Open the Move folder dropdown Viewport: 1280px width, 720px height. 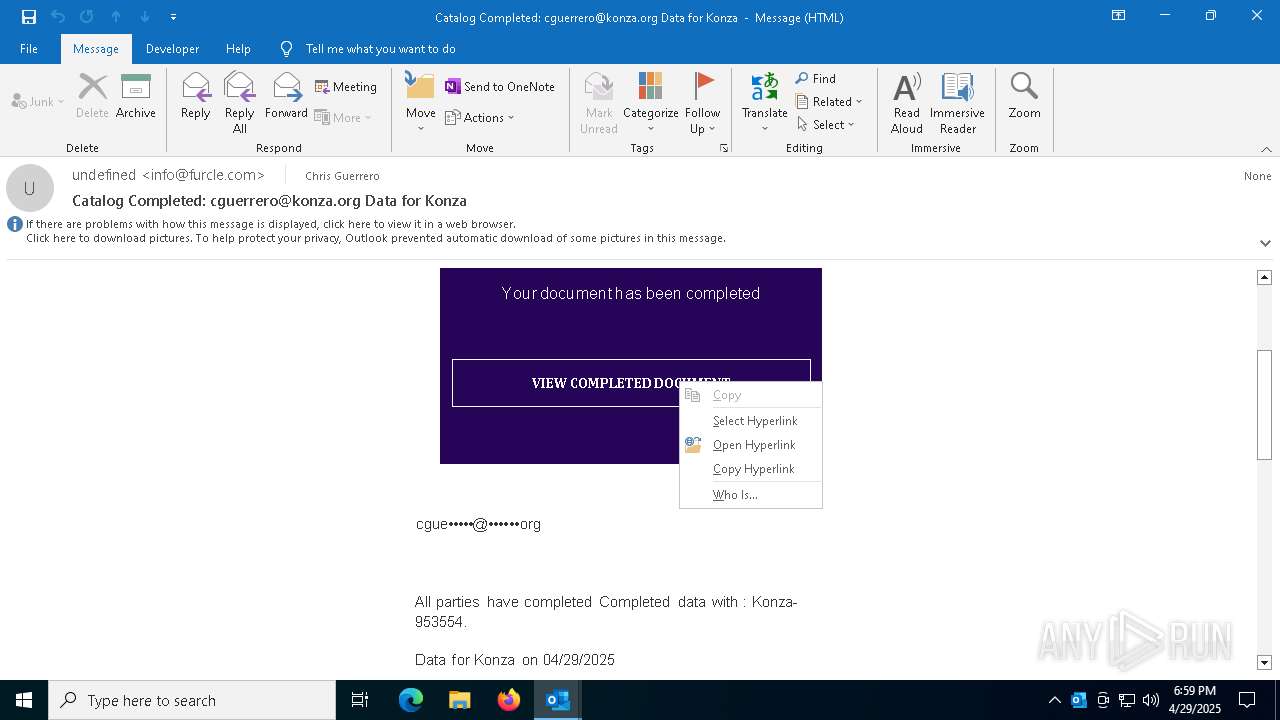[x=420, y=102]
